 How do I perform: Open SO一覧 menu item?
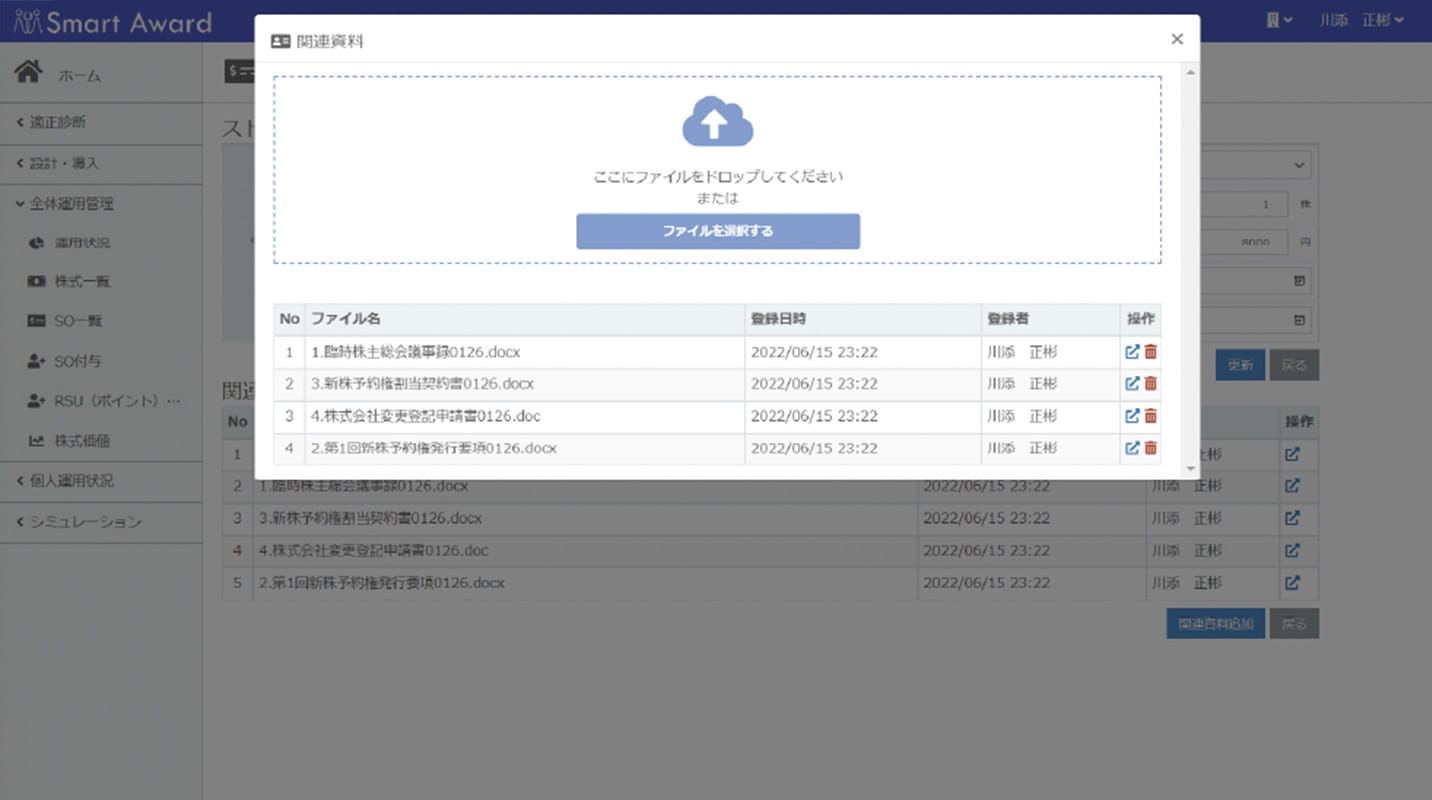(78, 321)
